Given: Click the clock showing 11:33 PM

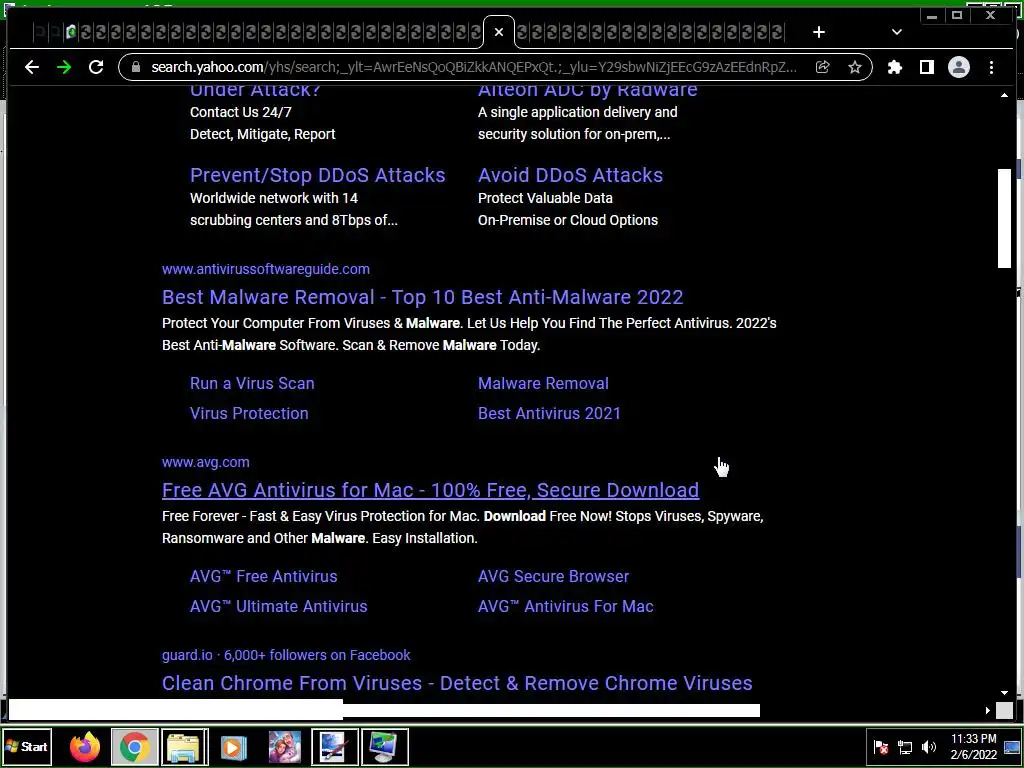Looking at the screenshot, I should click(974, 746).
